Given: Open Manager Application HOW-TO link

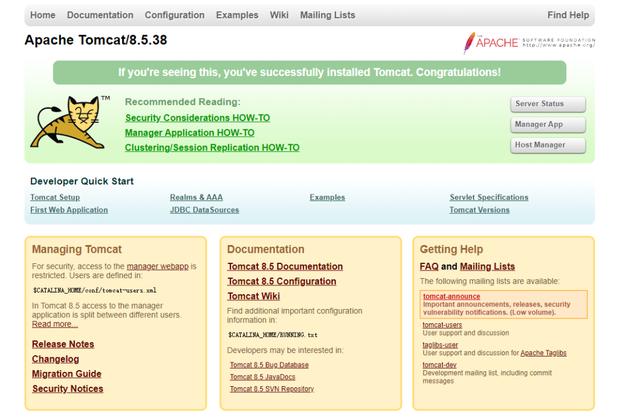Looking at the screenshot, I should 189,133.
